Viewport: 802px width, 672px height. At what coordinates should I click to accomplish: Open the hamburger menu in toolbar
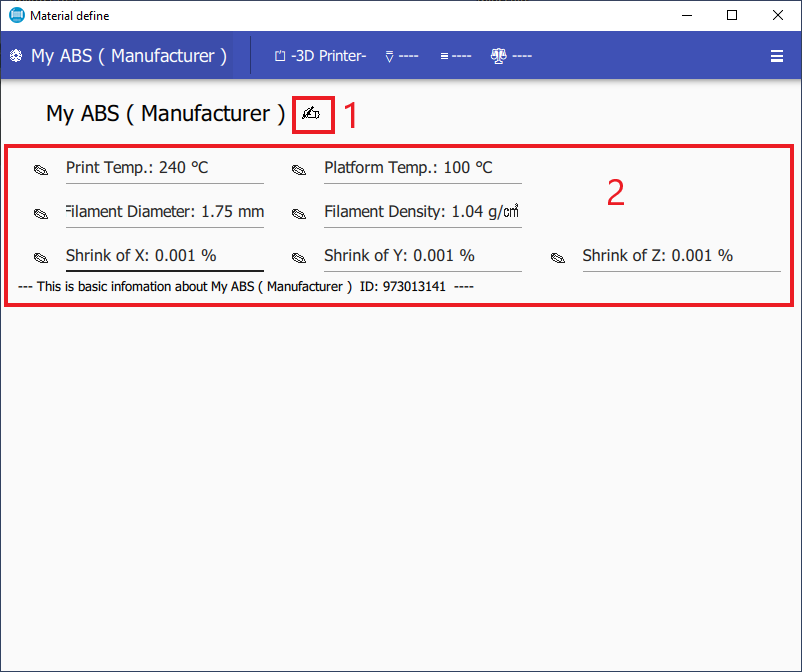coord(776,56)
